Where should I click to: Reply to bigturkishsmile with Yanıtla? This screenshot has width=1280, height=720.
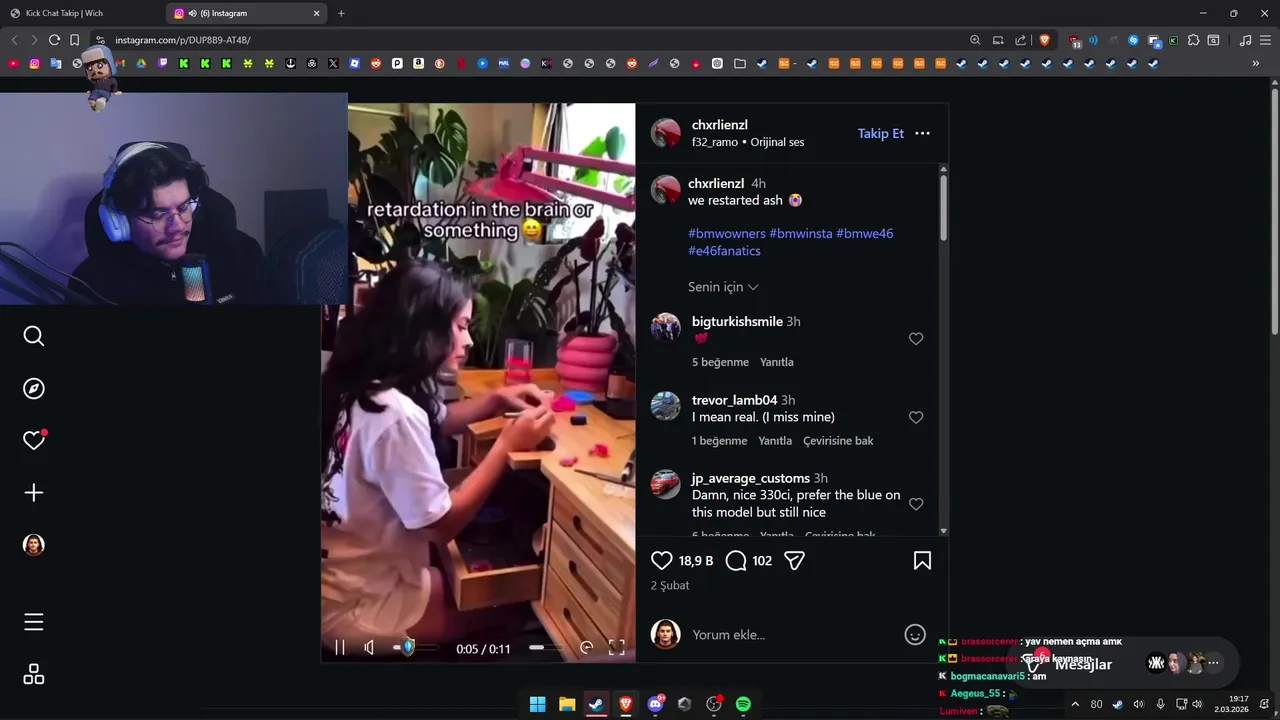777,362
